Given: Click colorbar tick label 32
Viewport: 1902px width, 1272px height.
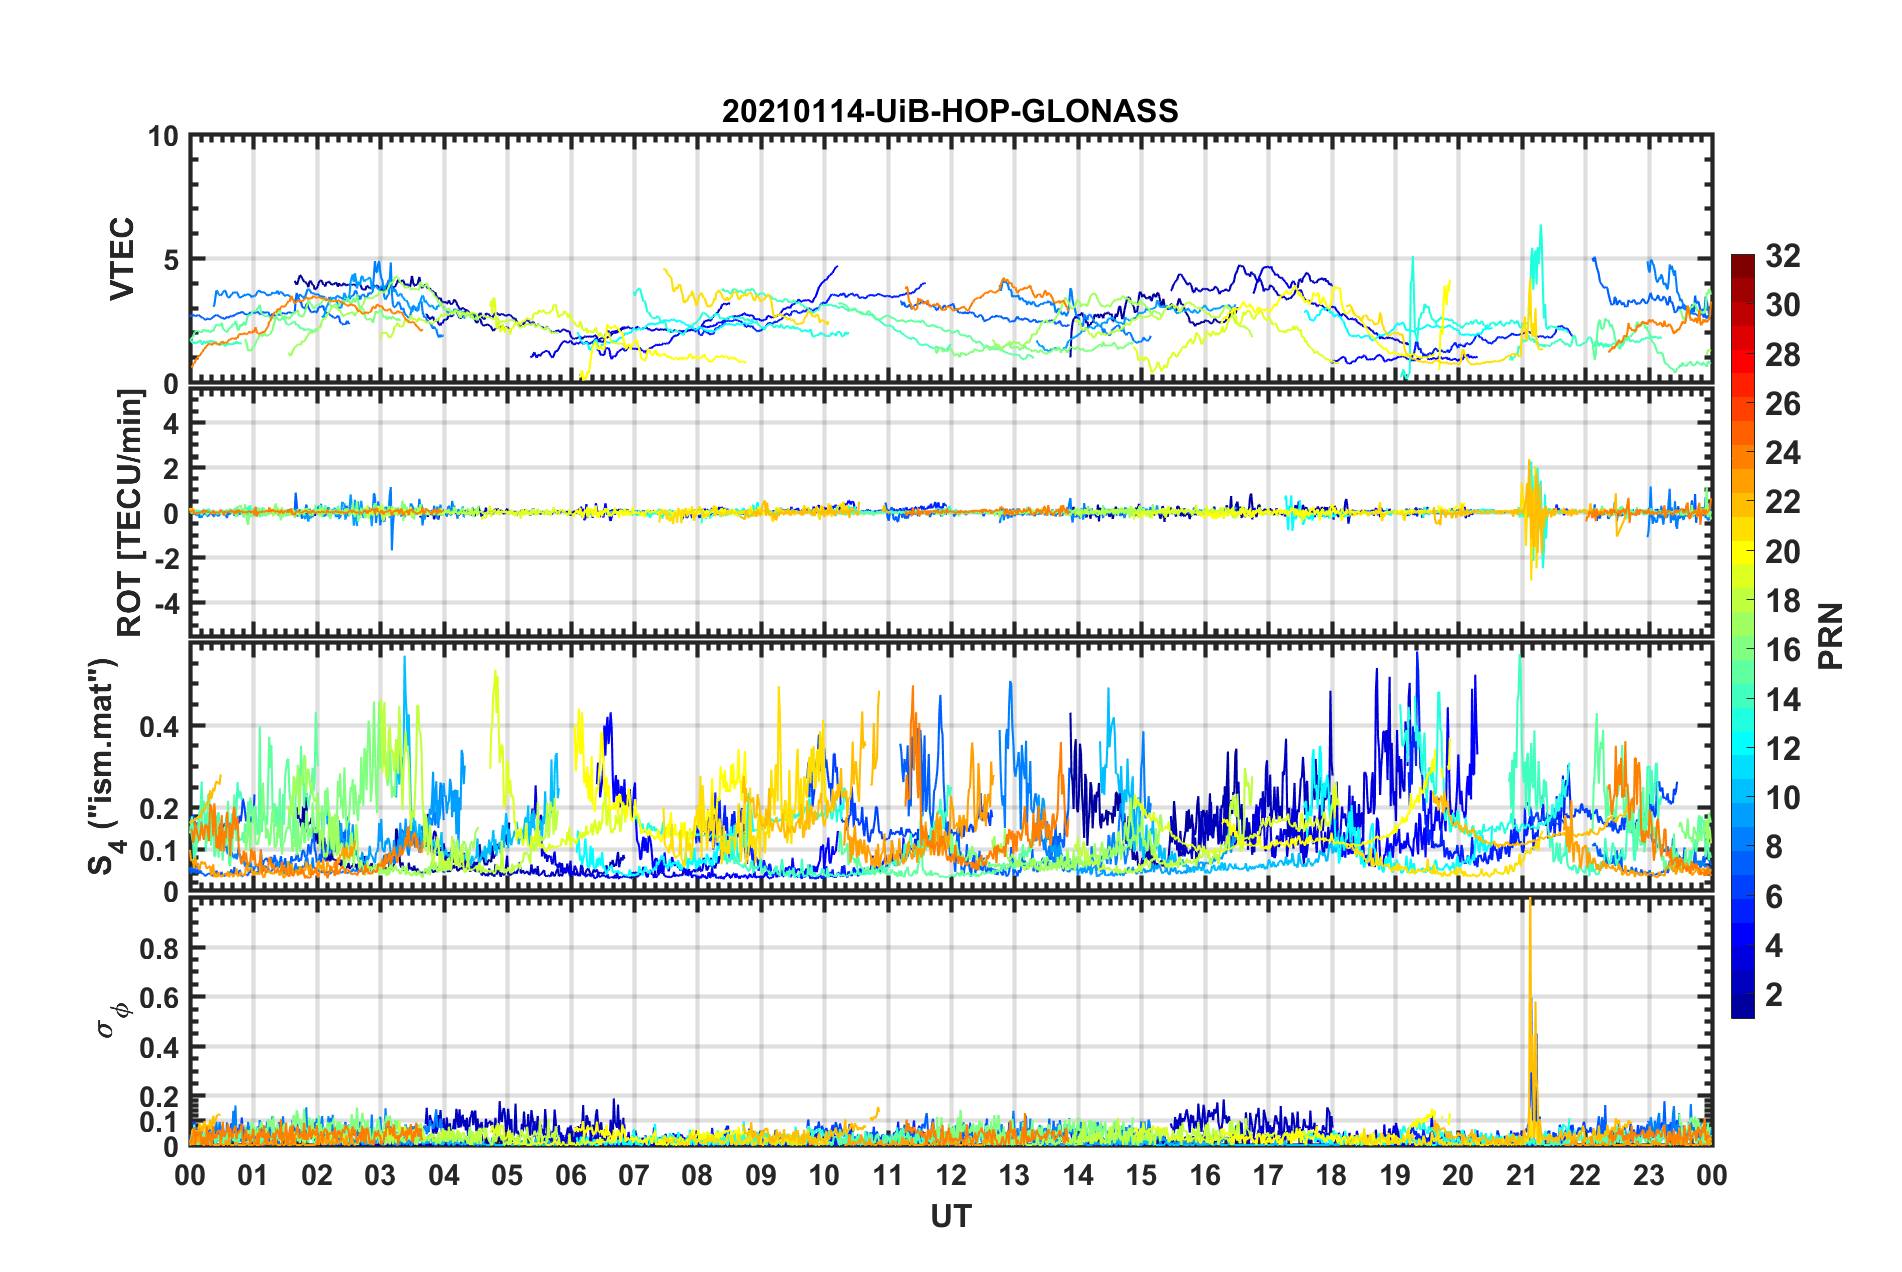Looking at the screenshot, I should point(1782,256).
